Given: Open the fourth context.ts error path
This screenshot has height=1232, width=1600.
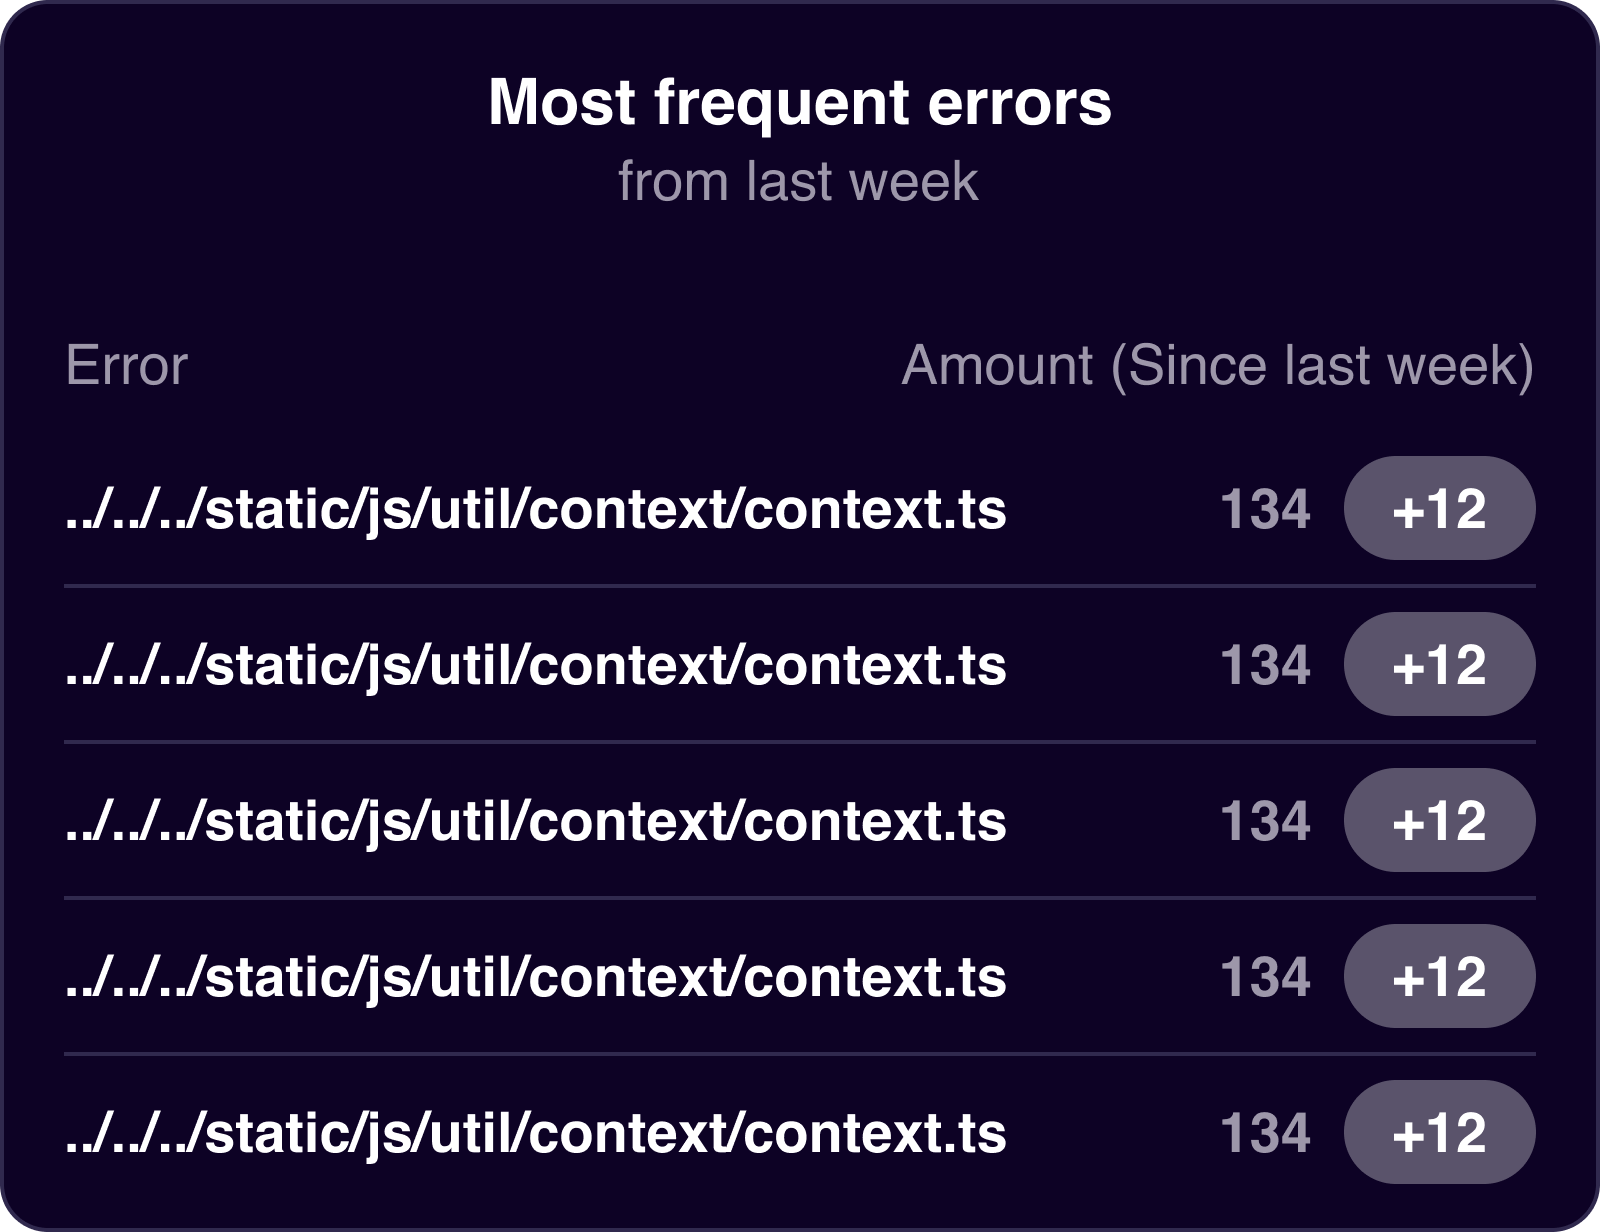Looking at the screenshot, I should tap(535, 977).
